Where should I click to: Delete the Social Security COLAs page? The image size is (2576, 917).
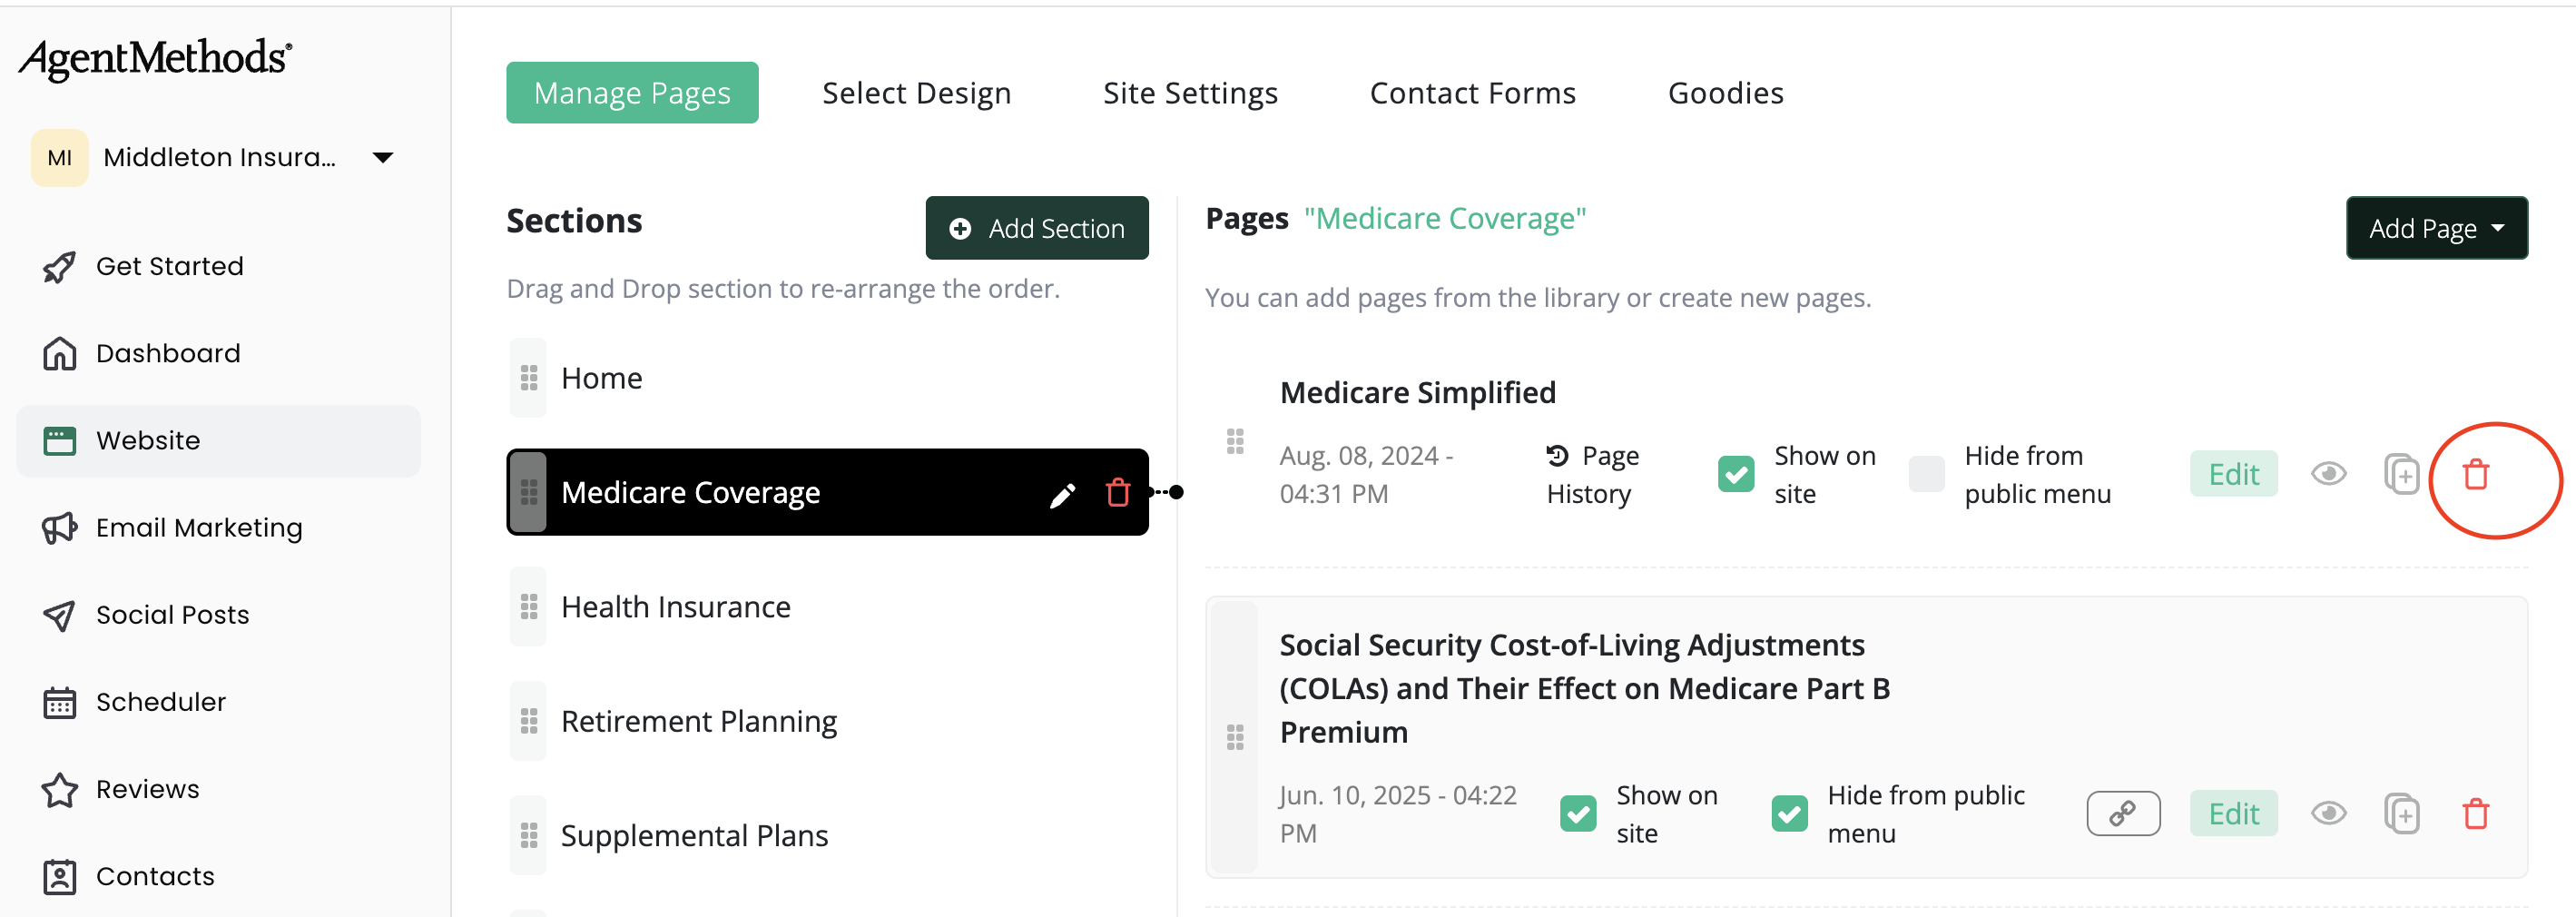click(x=2475, y=814)
